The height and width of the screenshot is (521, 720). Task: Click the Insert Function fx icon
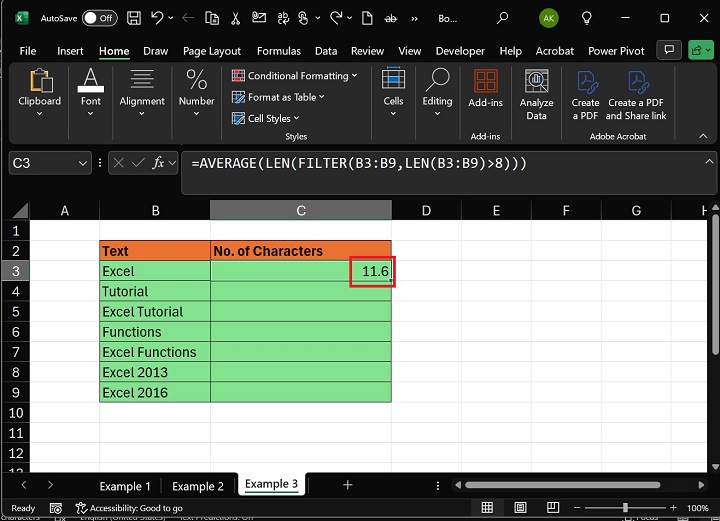(158, 163)
